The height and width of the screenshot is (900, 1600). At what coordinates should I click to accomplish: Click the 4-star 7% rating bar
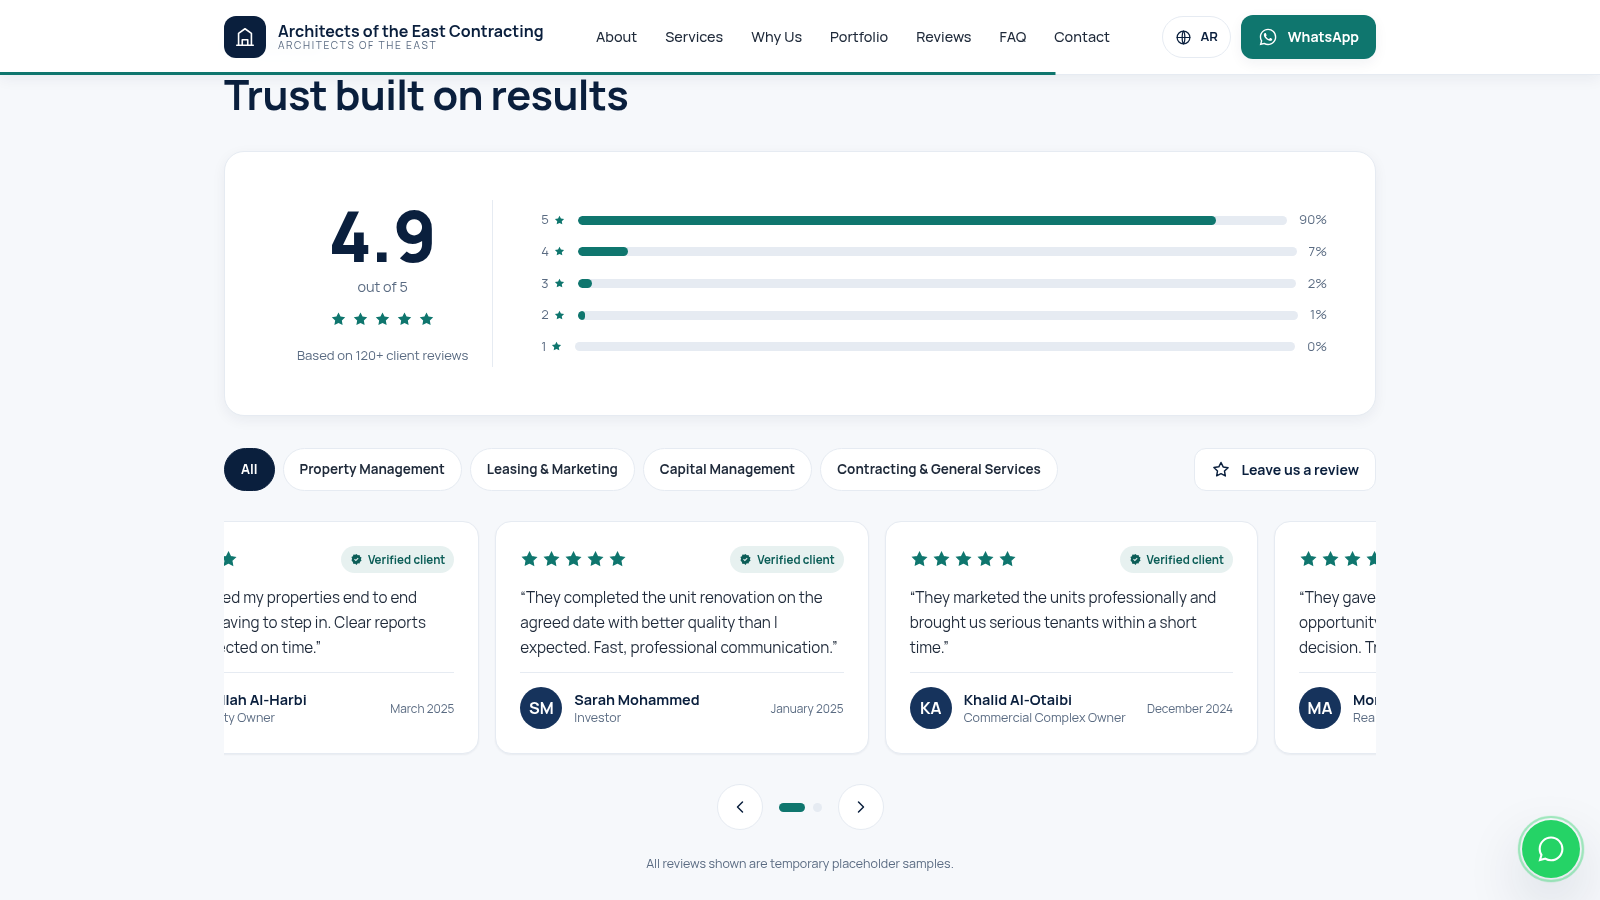click(937, 252)
